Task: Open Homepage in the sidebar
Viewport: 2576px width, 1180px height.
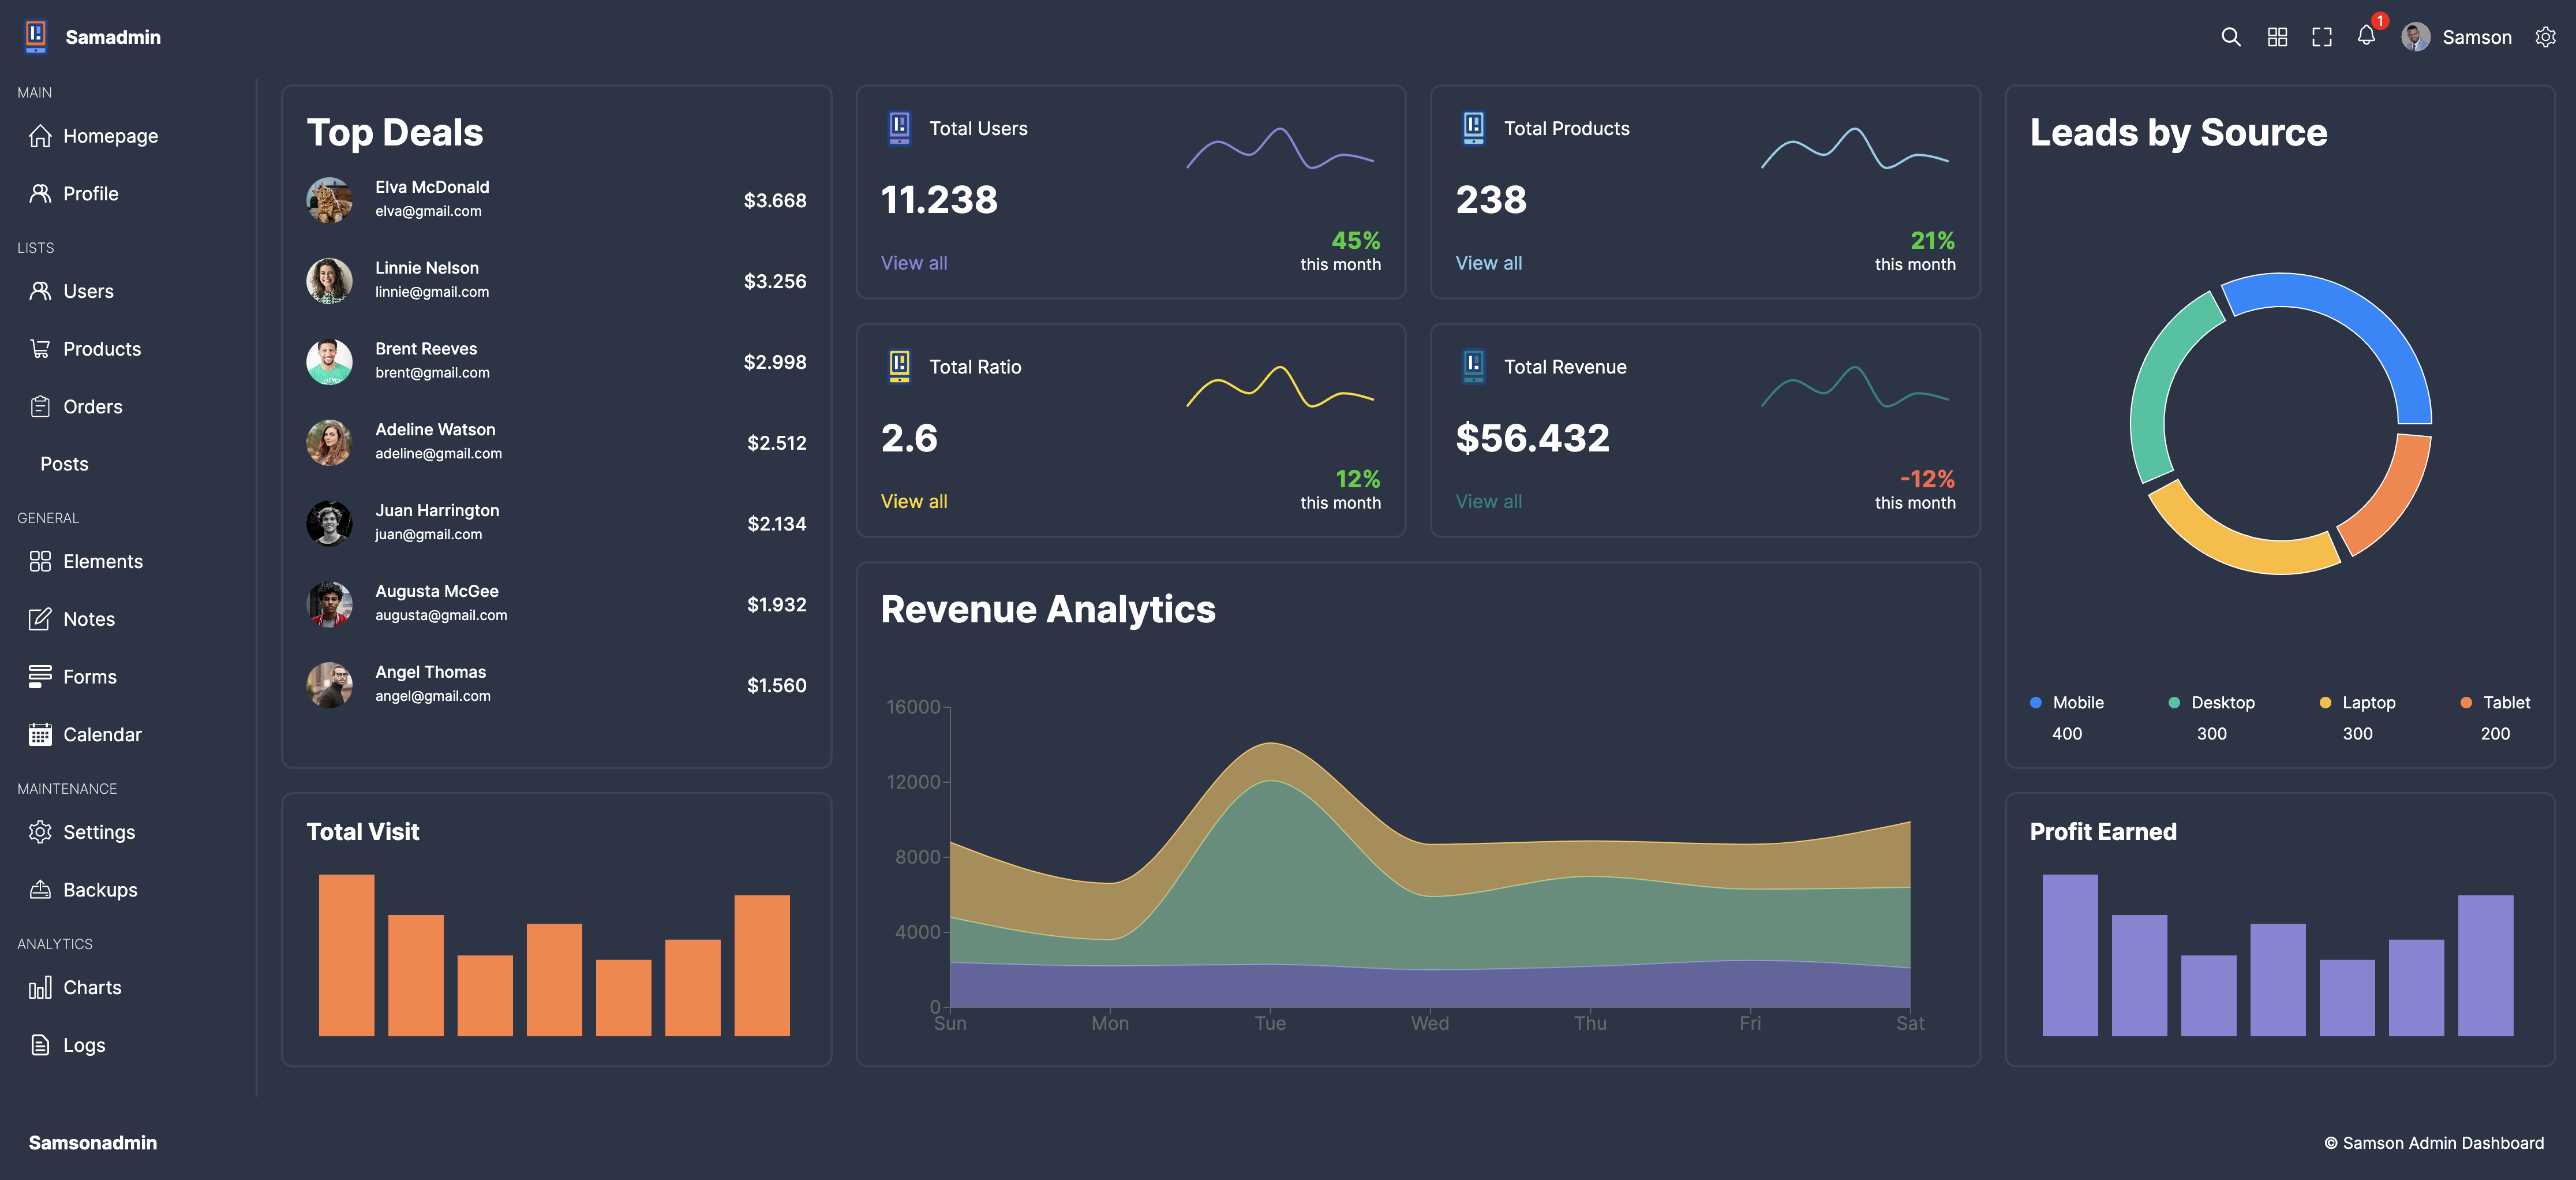Action: tap(110, 136)
